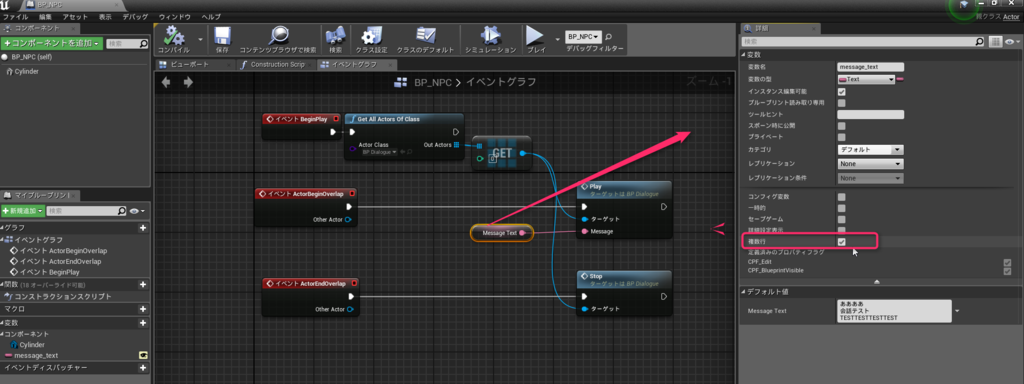
Task: Navigate back with graph left arrow
Action: coord(167,82)
